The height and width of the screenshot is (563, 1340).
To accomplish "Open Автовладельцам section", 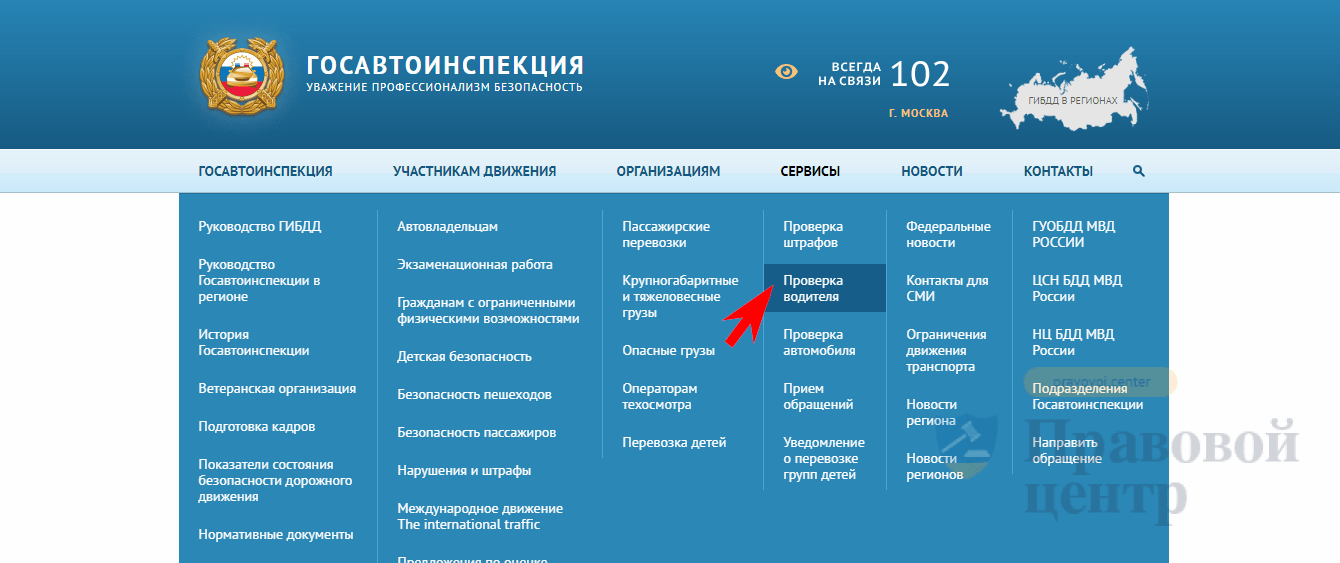I will [447, 227].
